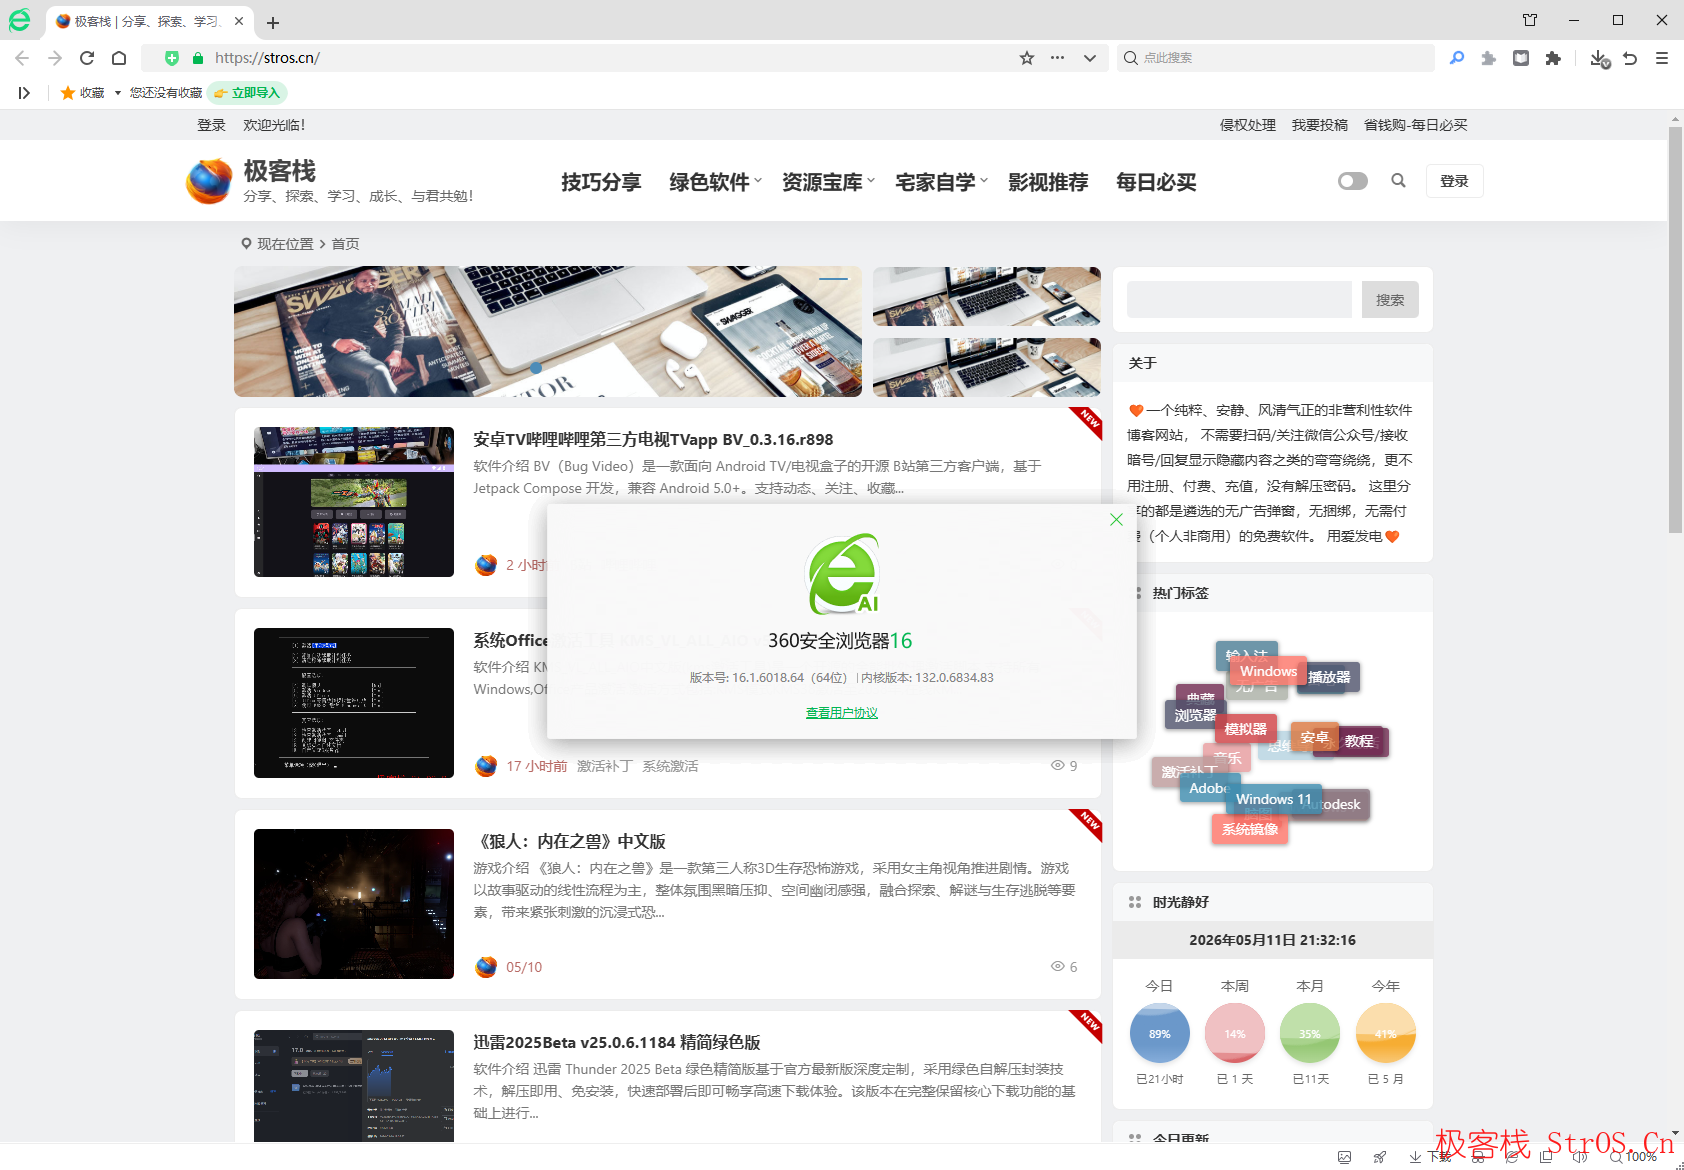Open the 省钱购-每日必买 link
Viewport: 1684px width, 1170px height.
[x=1416, y=125]
